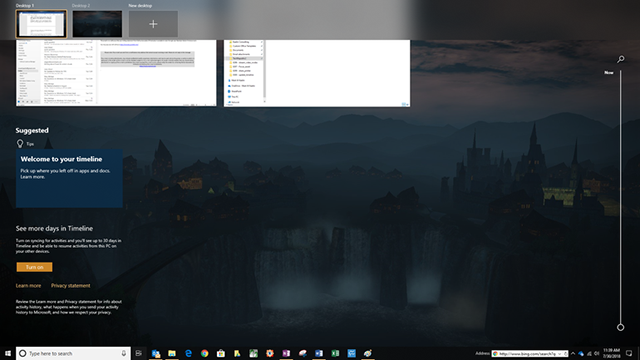Click the taskbar clock and date
The image size is (640, 360).
611,353
